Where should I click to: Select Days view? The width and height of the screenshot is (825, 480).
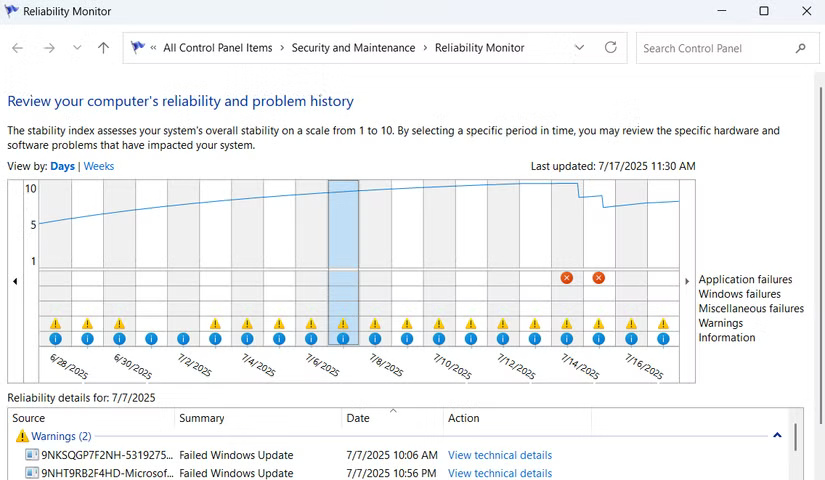[x=62, y=166]
